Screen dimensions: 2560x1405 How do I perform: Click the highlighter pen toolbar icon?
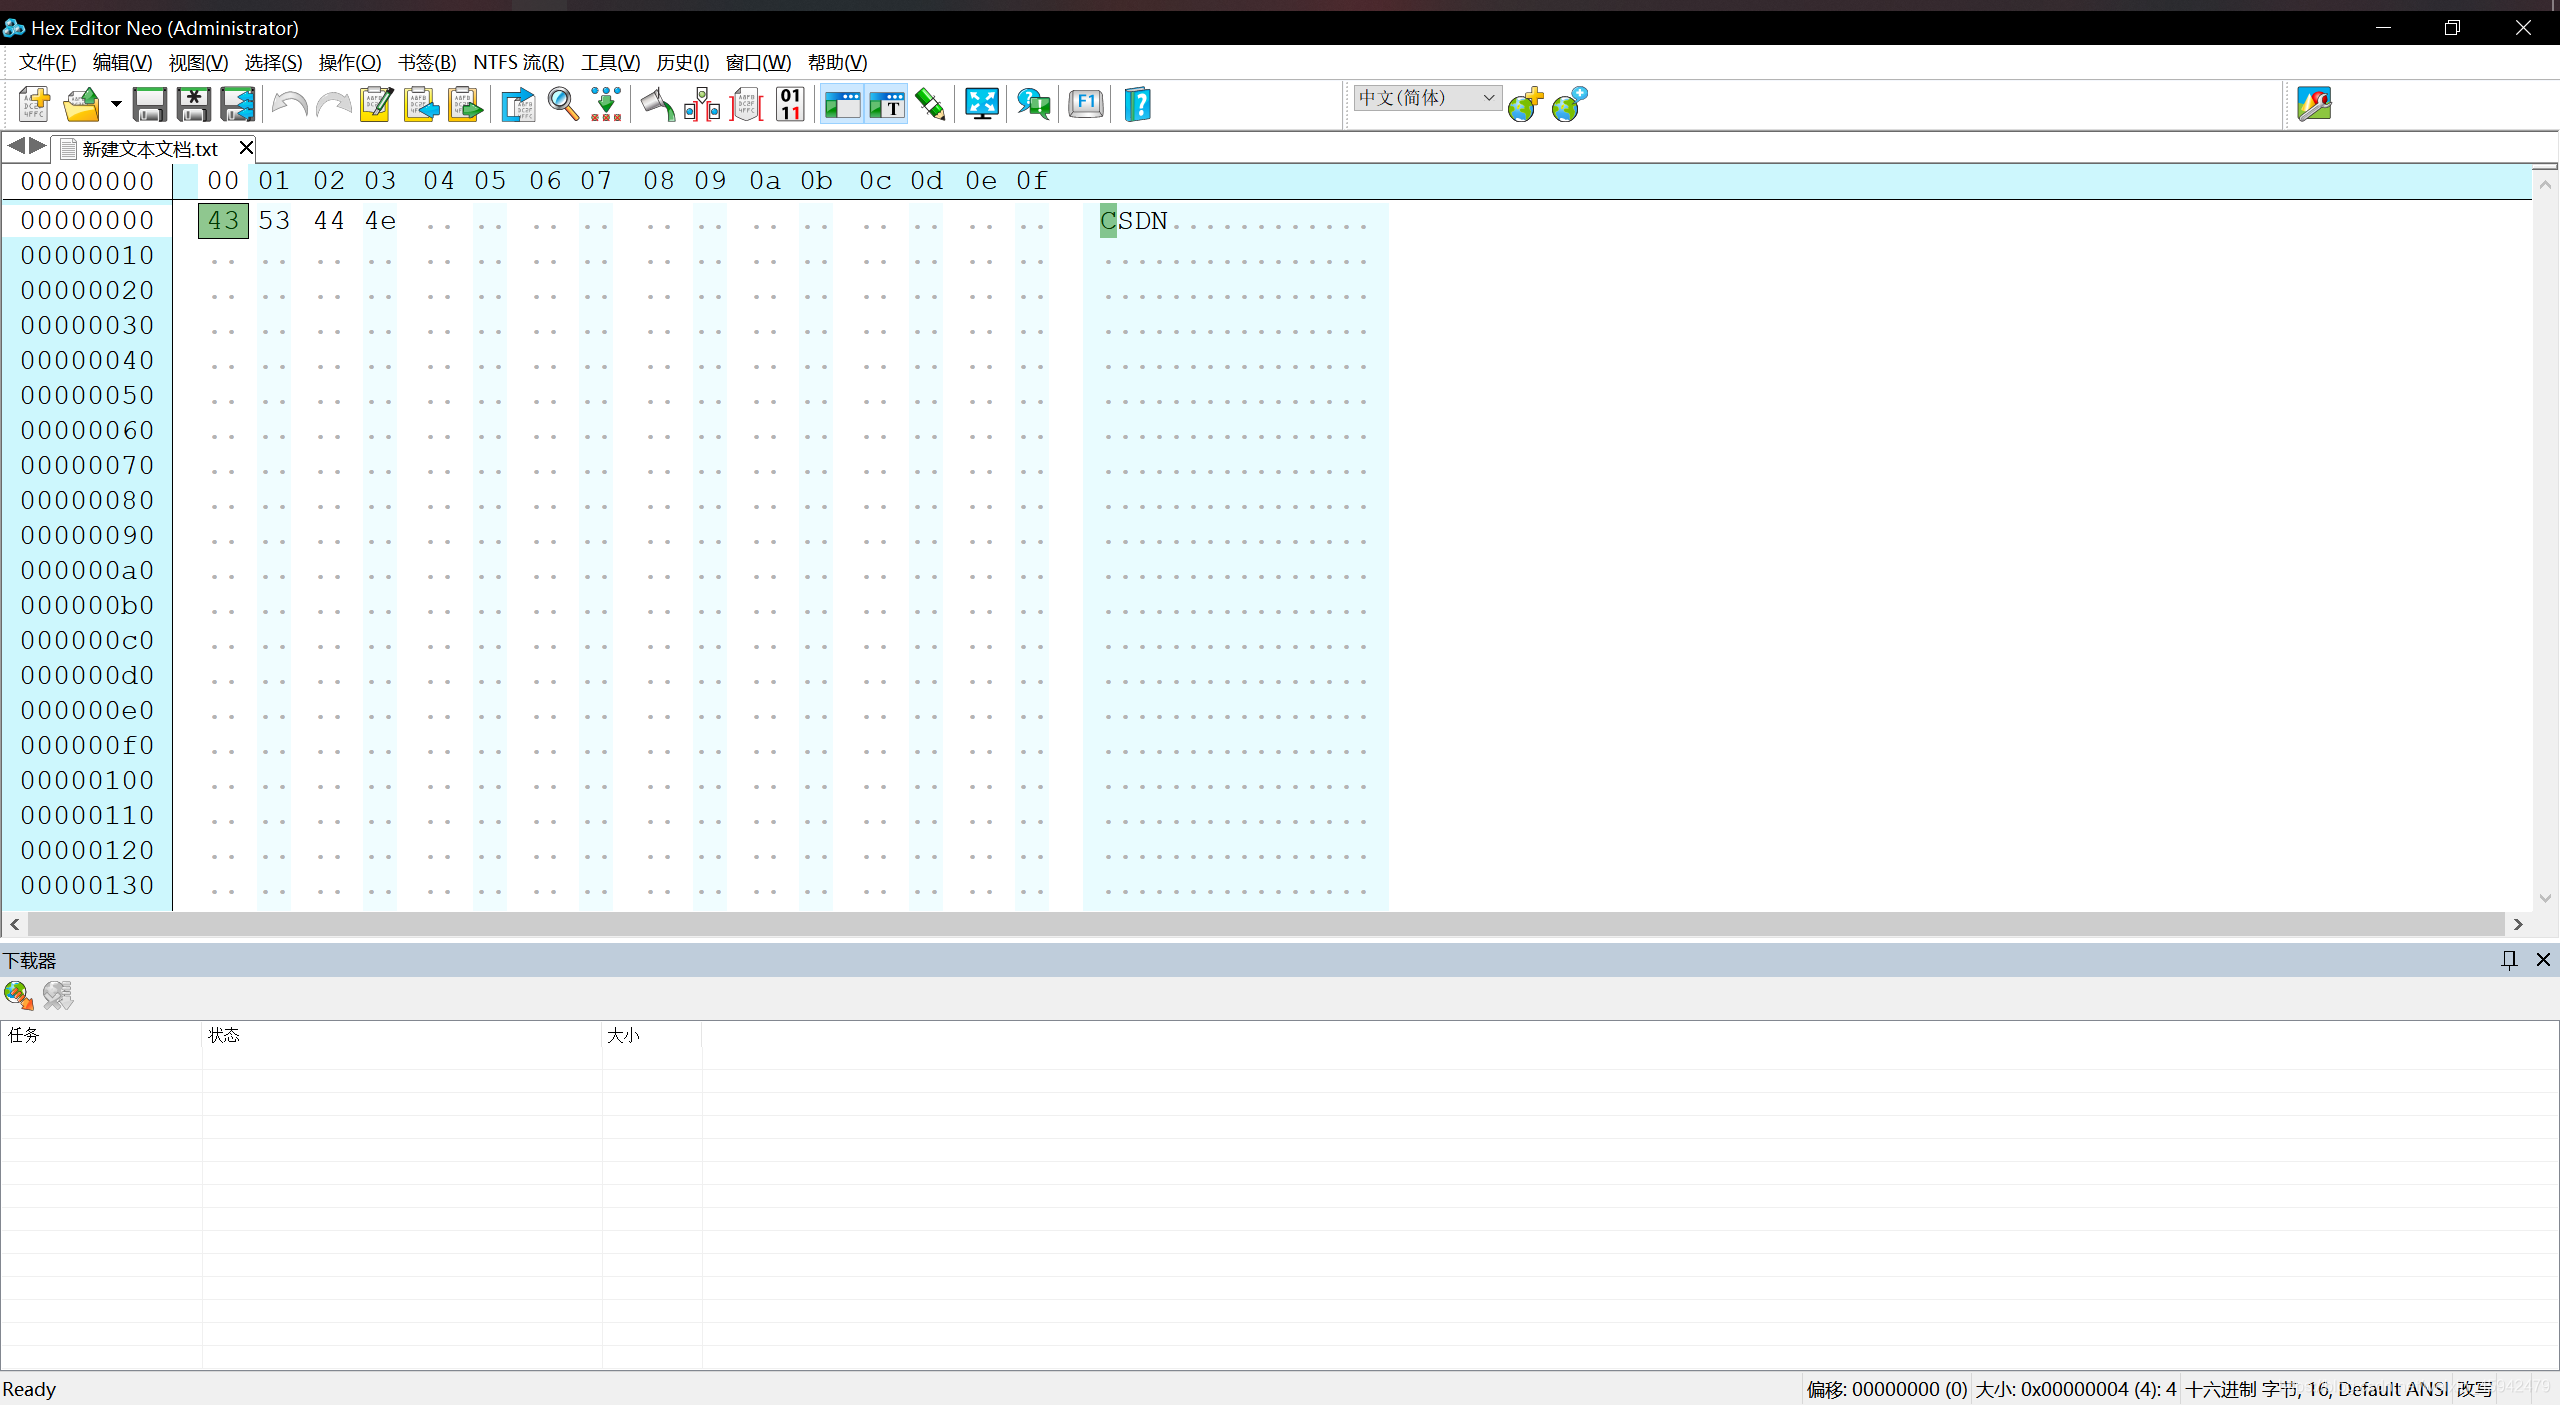coord(930,104)
